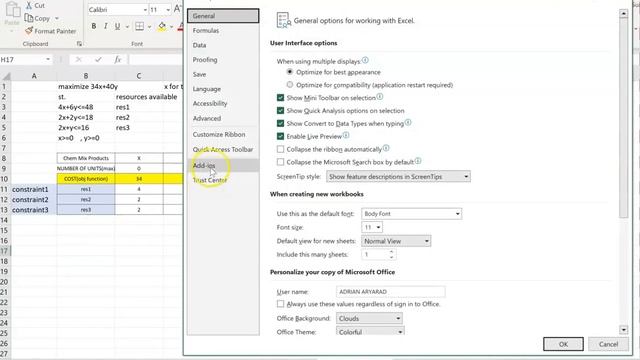640x360 pixels.
Task: Click the Cut scissors icon
Action: tap(29, 5)
